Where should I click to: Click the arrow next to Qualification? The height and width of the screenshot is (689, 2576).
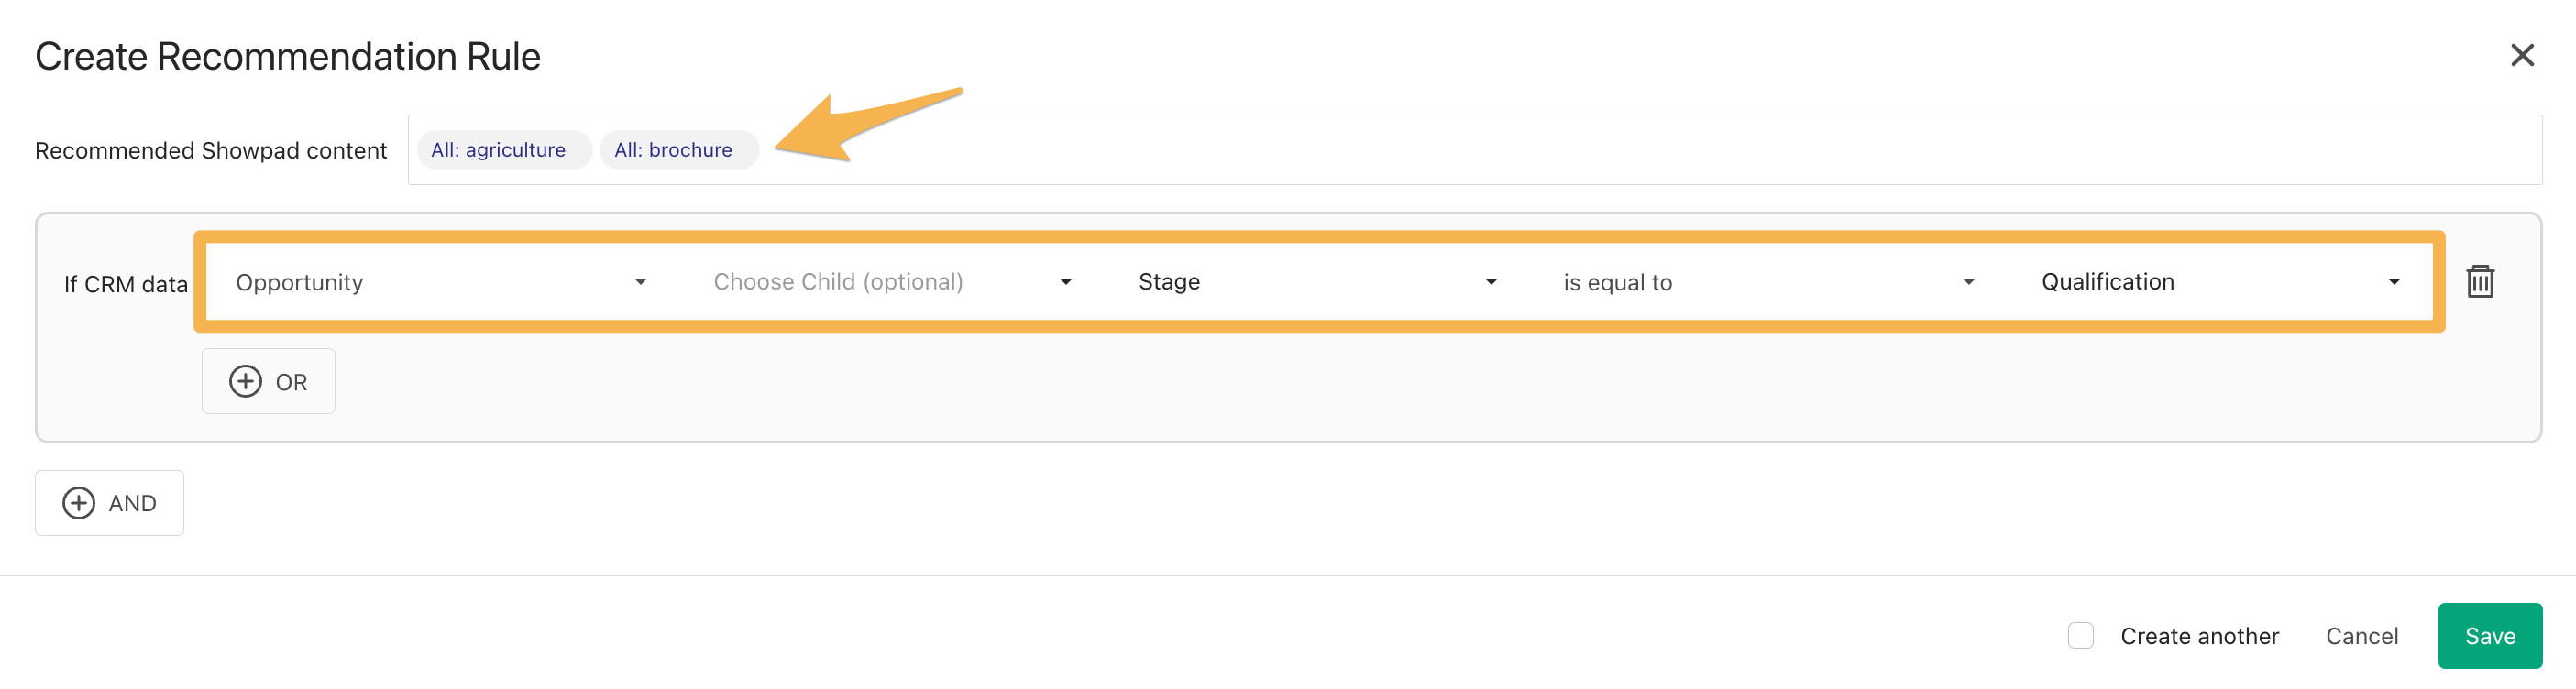pyautogui.click(x=2393, y=282)
